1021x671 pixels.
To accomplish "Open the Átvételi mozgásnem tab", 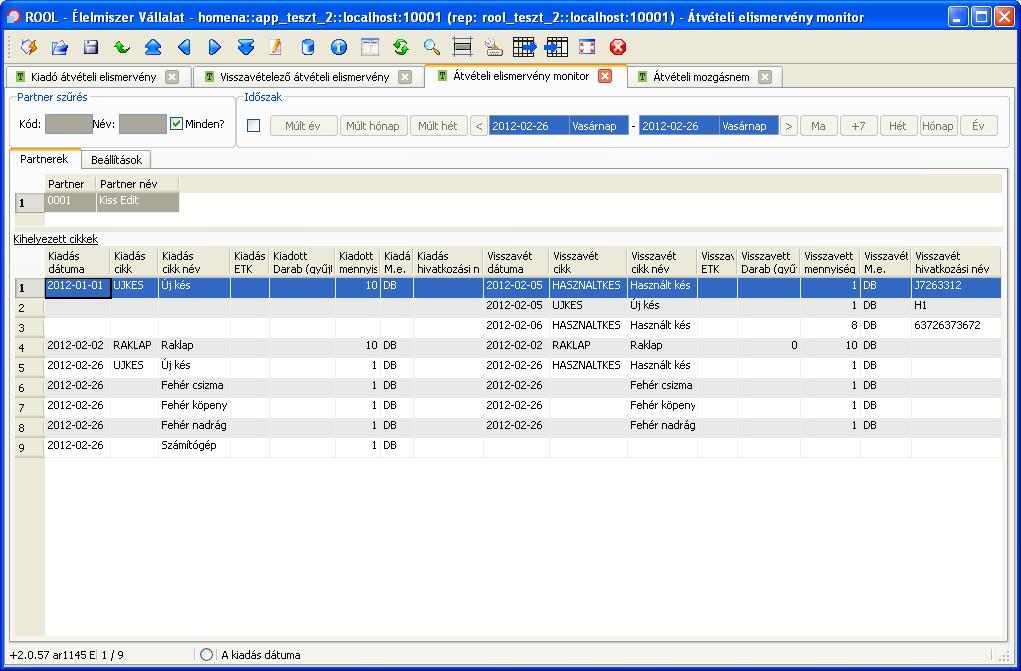I will (x=700, y=77).
